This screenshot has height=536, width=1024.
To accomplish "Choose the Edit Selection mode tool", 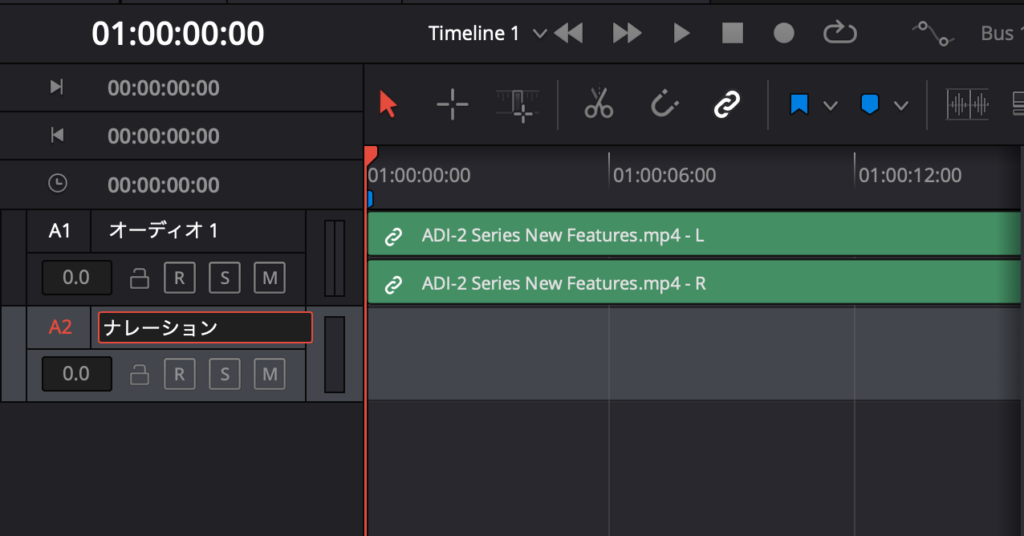I will click(x=517, y=104).
